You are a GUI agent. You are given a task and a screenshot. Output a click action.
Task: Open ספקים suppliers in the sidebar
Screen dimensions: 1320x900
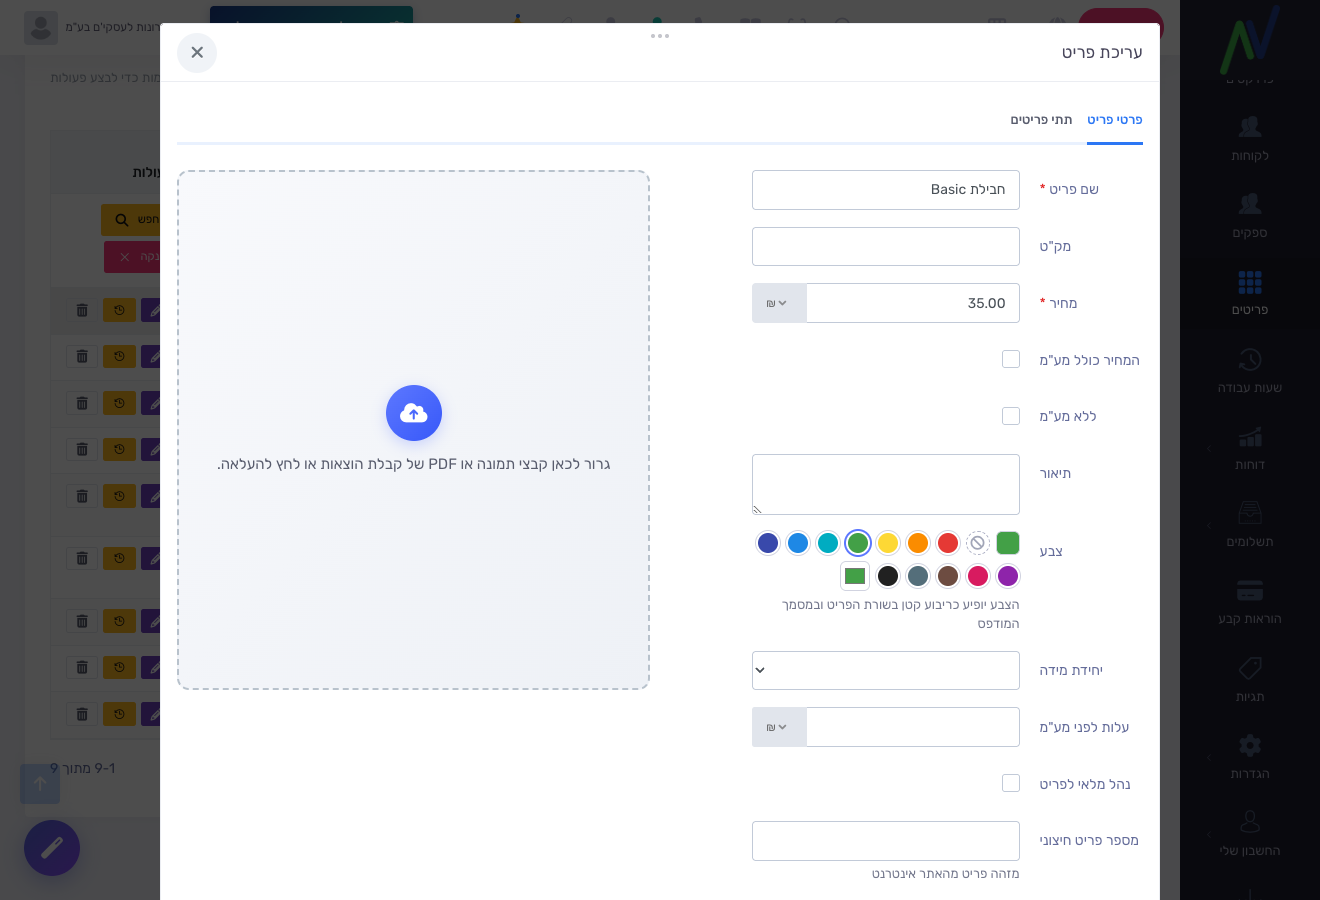(x=1250, y=216)
